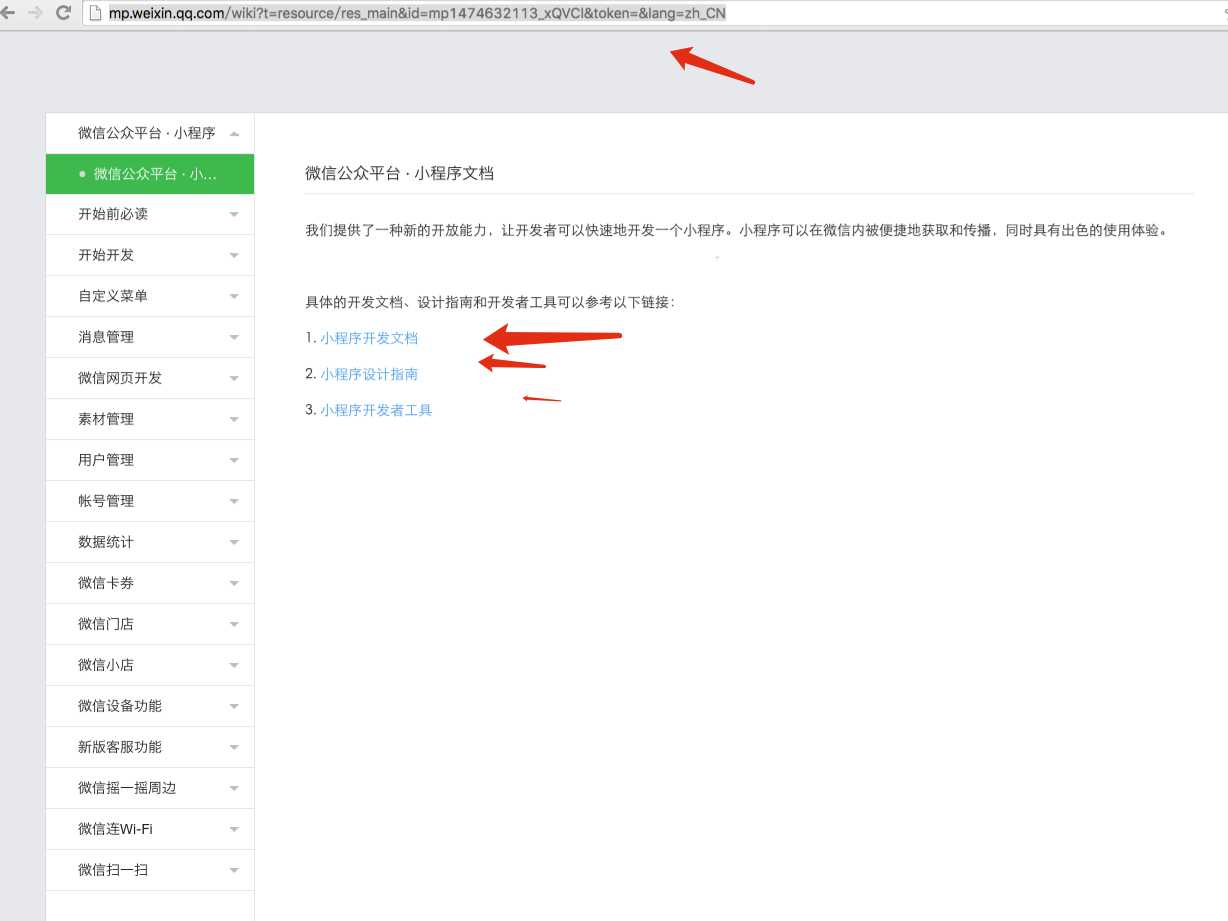This screenshot has height=921, width=1228.
Task: Expand the 微信小店 section arrow
Action: 234,665
